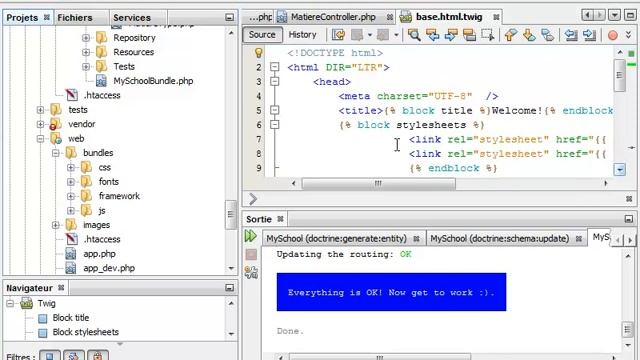Click the Block title icon in Navigateur

[x=42, y=318]
